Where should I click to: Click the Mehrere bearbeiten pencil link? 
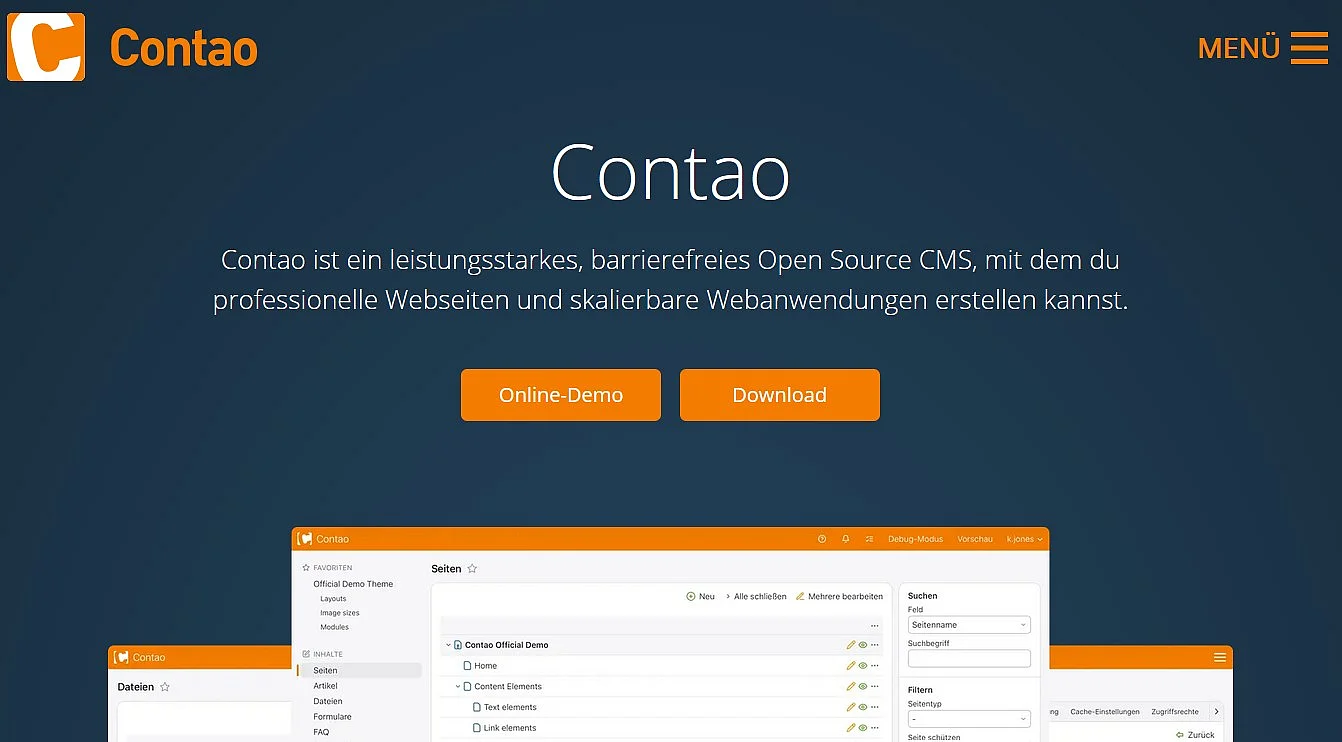point(839,596)
